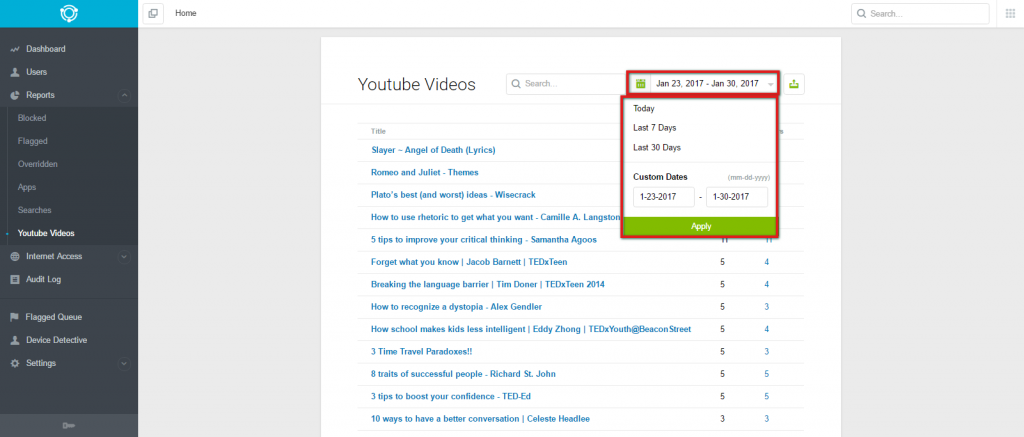The image size is (1024, 437).
Task: Open Forget what you know video
Action: 469,262
